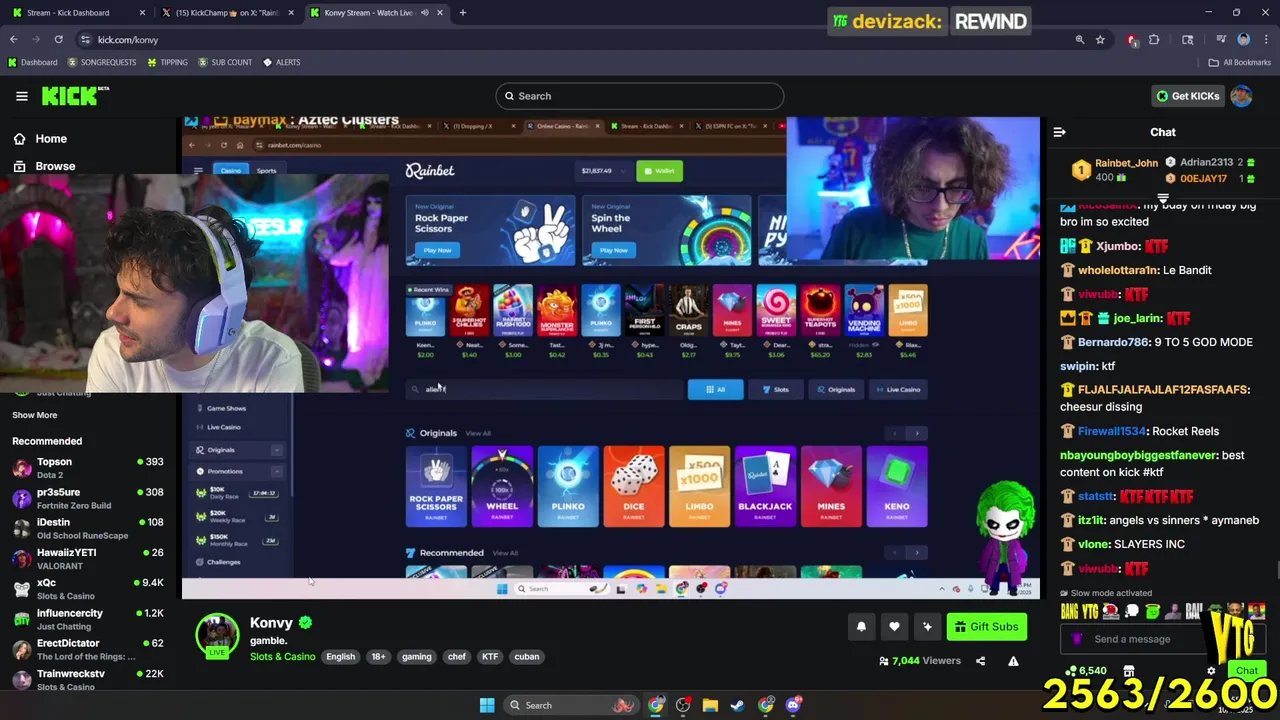
Task: Open the SUB COUNT bookmark
Action: (225, 62)
